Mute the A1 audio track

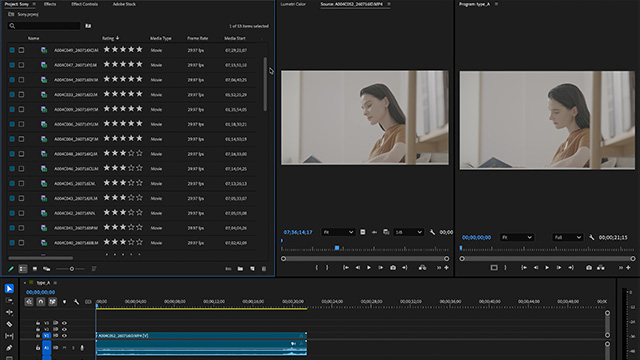pos(64,348)
